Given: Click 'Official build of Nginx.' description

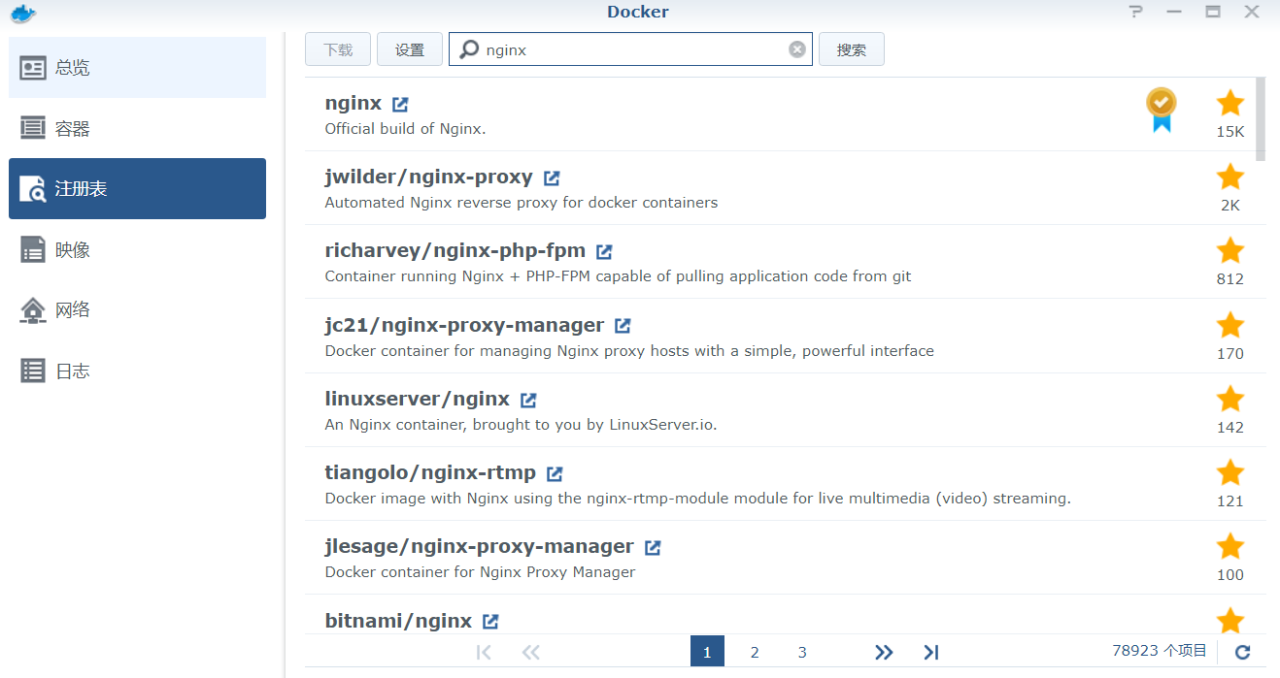Looking at the screenshot, I should point(405,129).
